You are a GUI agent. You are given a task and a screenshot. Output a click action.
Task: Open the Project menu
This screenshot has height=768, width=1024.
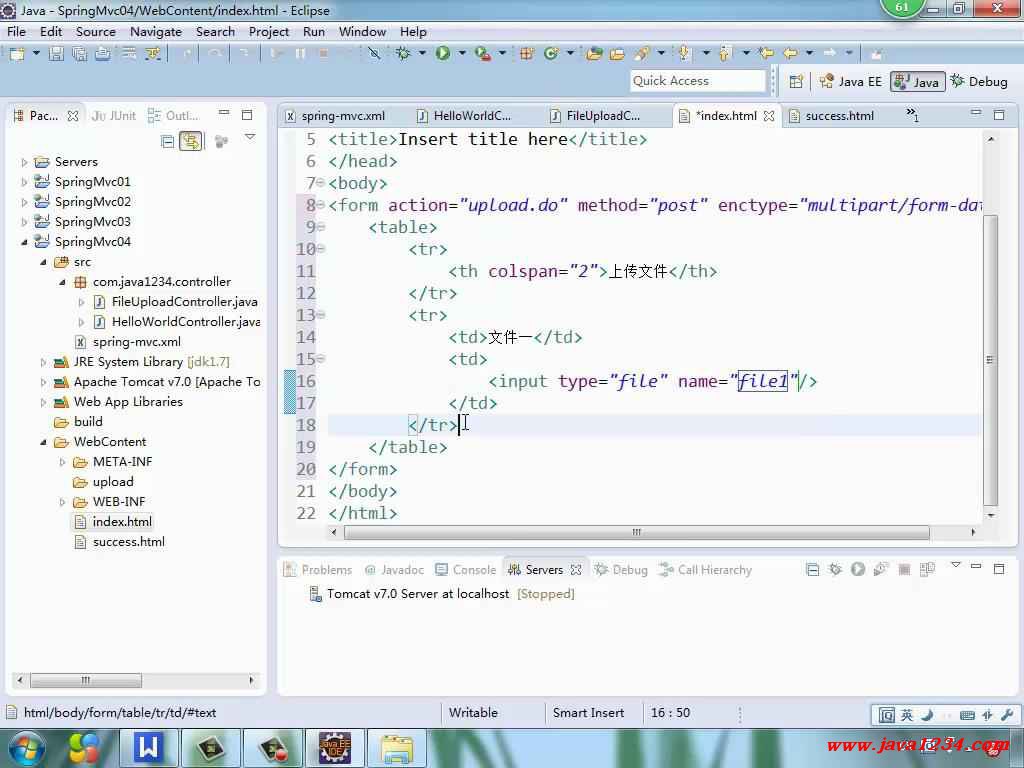coord(268,31)
